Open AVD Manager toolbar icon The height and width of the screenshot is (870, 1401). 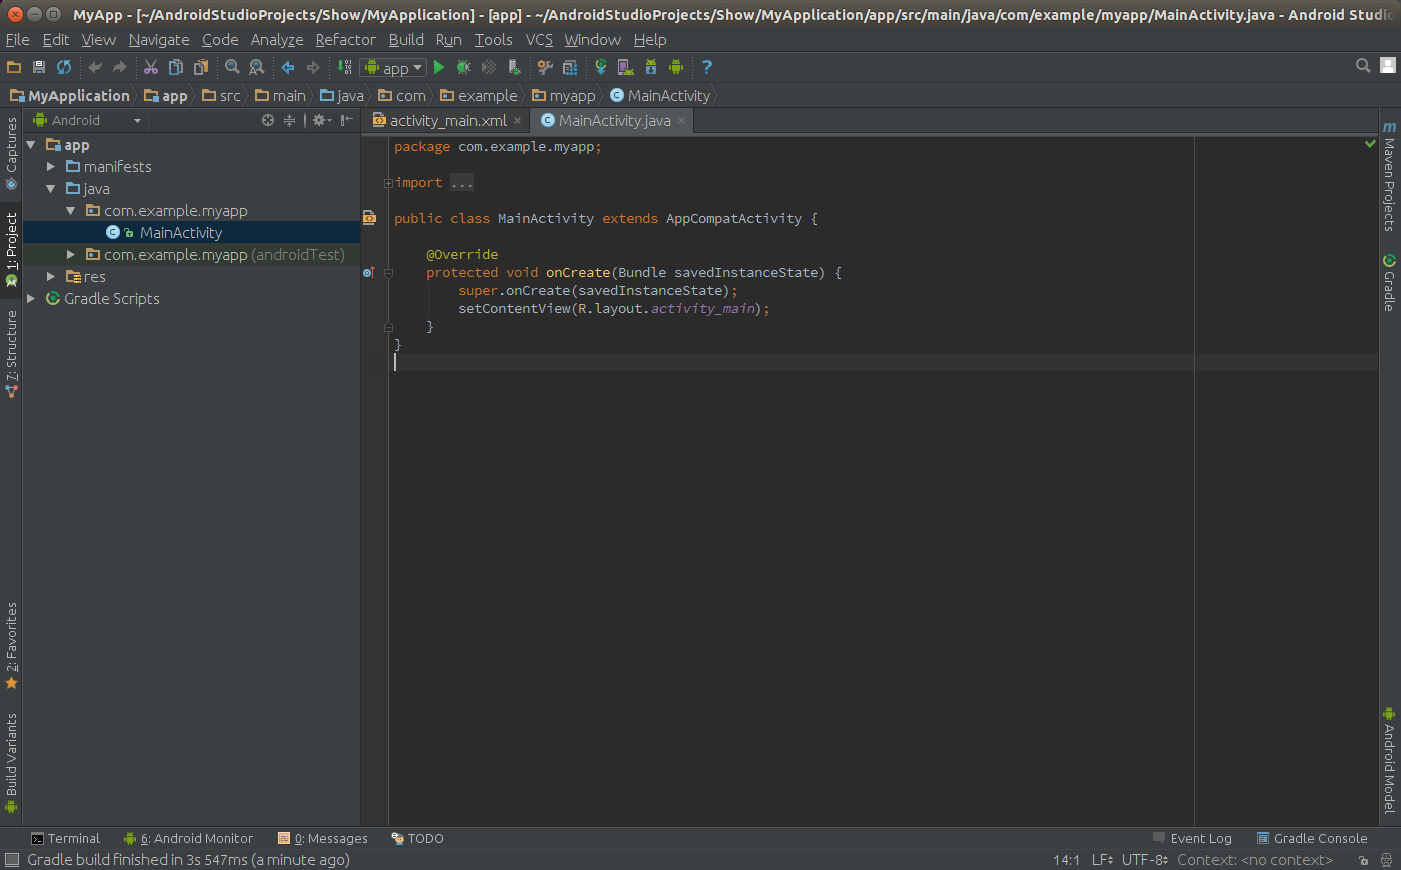pyautogui.click(x=626, y=67)
